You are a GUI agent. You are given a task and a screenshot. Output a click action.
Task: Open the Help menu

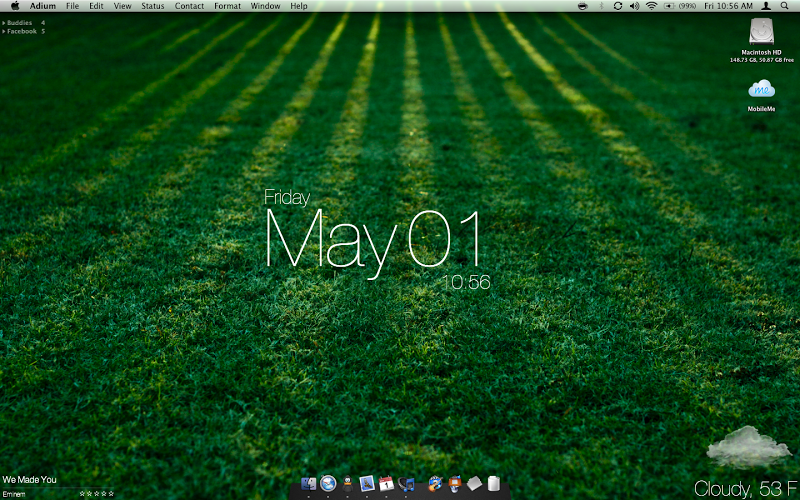[298, 6]
